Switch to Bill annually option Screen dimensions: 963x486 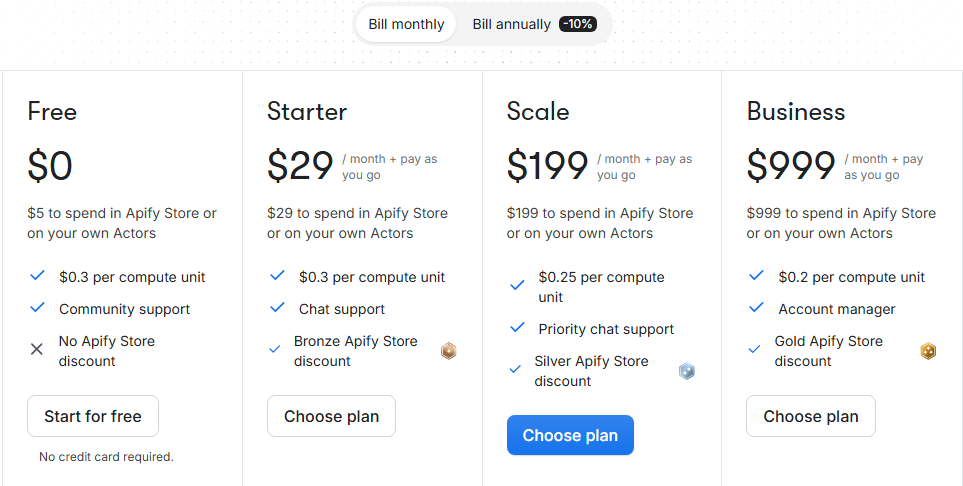tap(512, 24)
